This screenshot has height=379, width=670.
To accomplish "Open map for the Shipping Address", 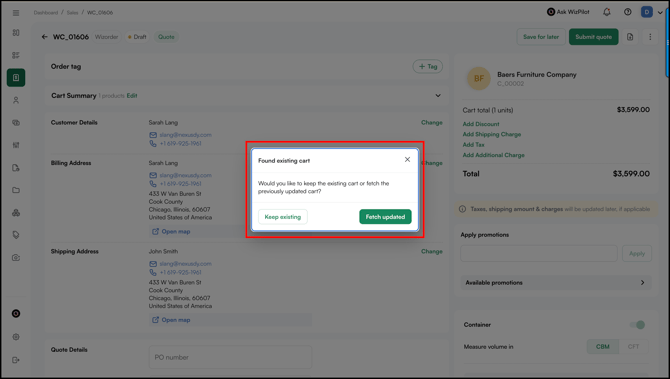I will 171,320.
